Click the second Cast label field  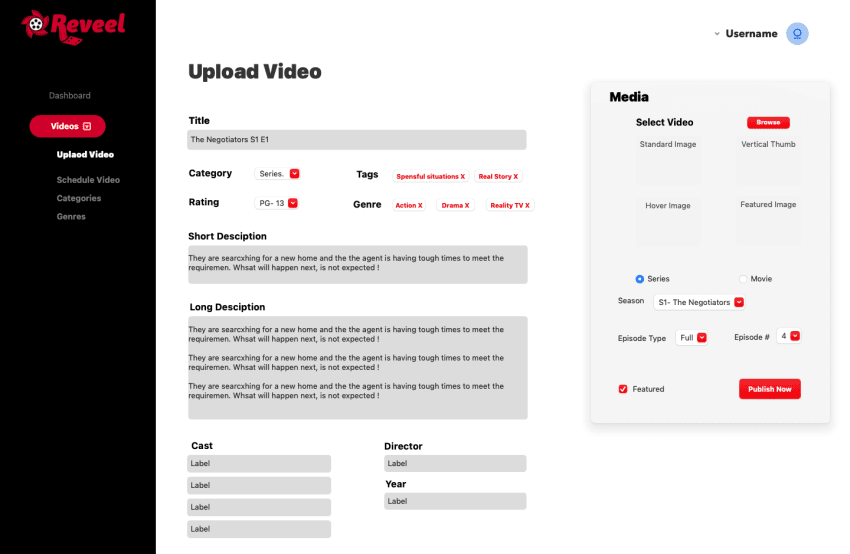tap(259, 485)
